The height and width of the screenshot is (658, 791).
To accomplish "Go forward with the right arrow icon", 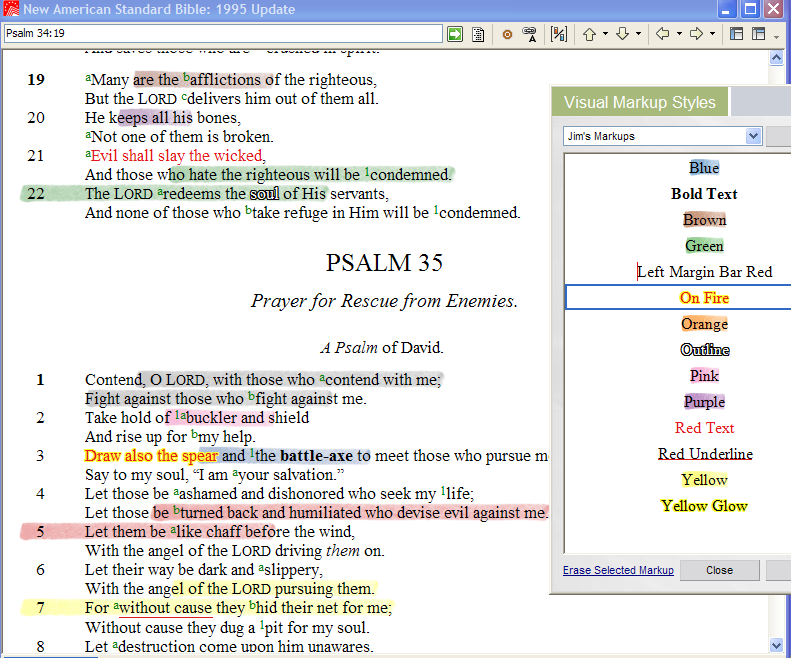I will click(x=696, y=34).
